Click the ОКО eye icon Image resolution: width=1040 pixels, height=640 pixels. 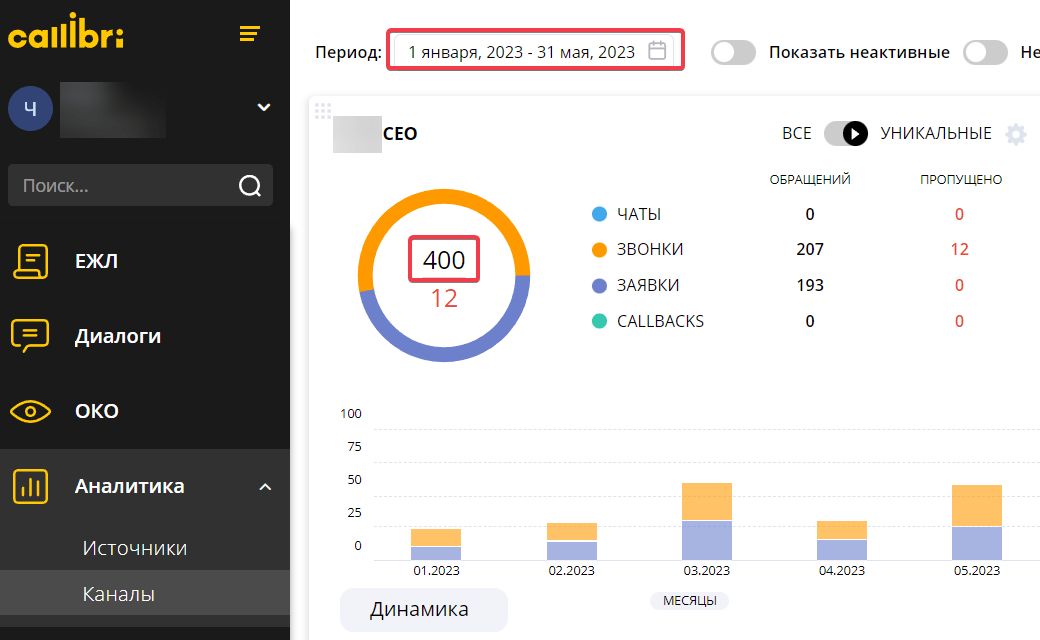[x=30, y=411]
